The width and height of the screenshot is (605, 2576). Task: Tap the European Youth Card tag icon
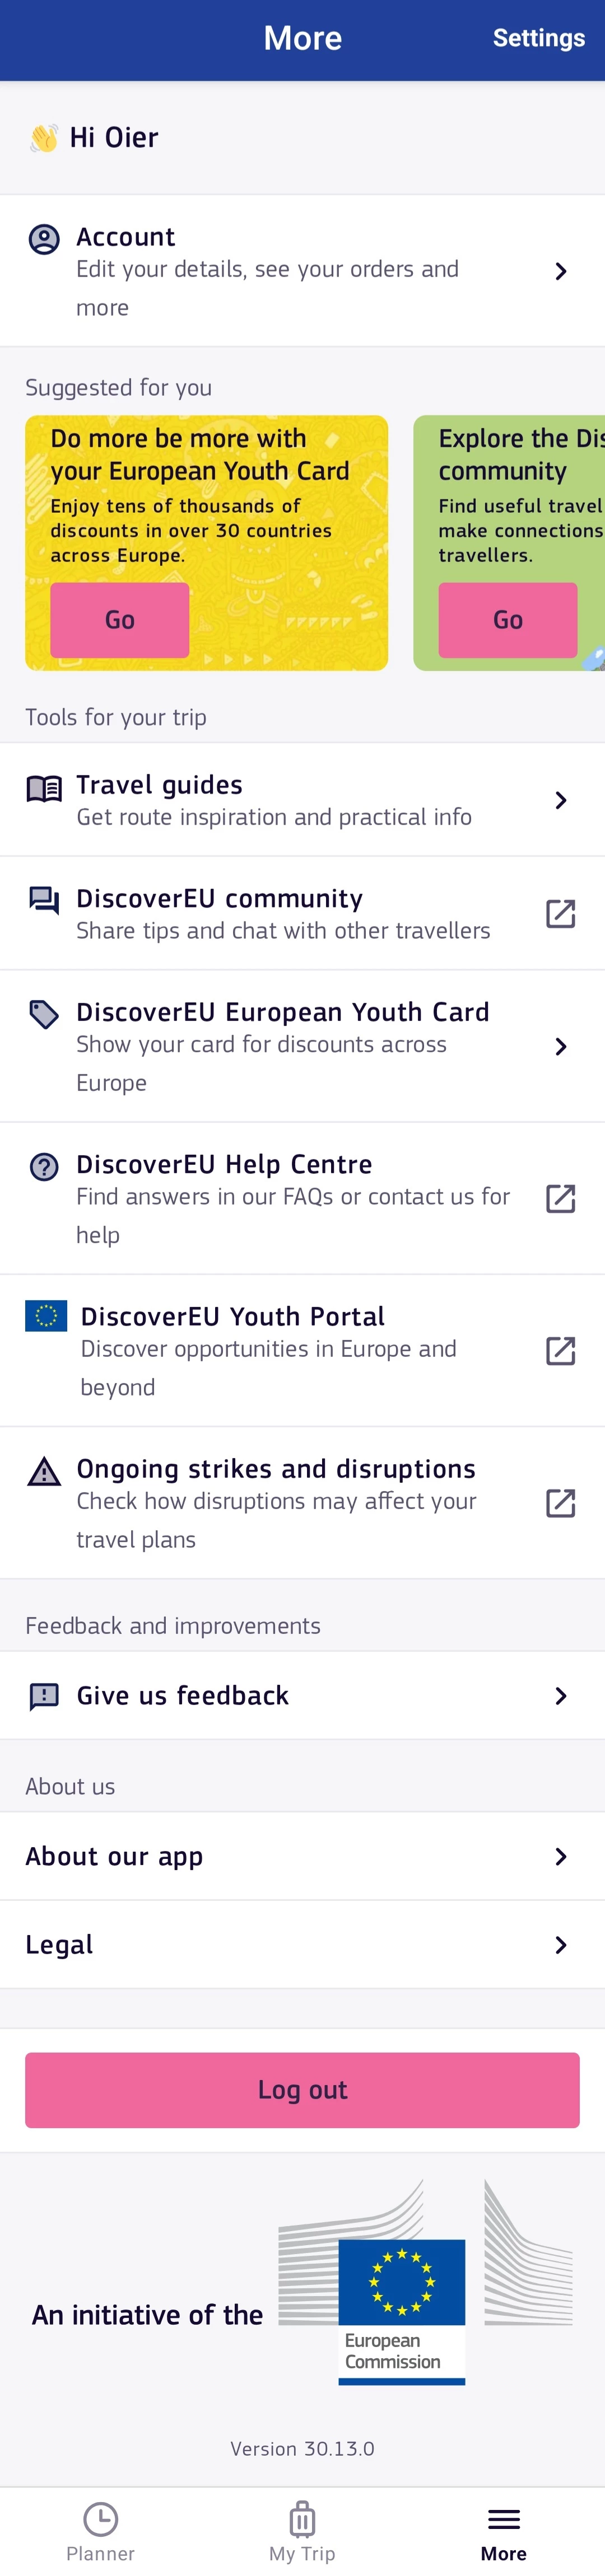pos(44,1015)
